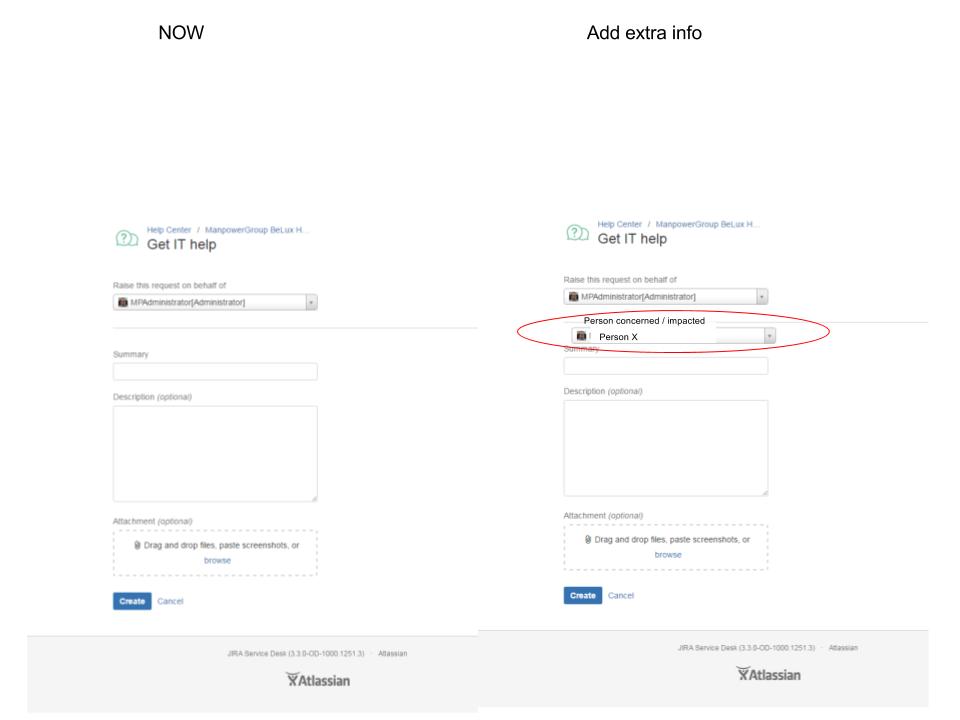The image size is (960, 720).
Task: Click the browse link in right attachment area
Action: tap(668, 555)
